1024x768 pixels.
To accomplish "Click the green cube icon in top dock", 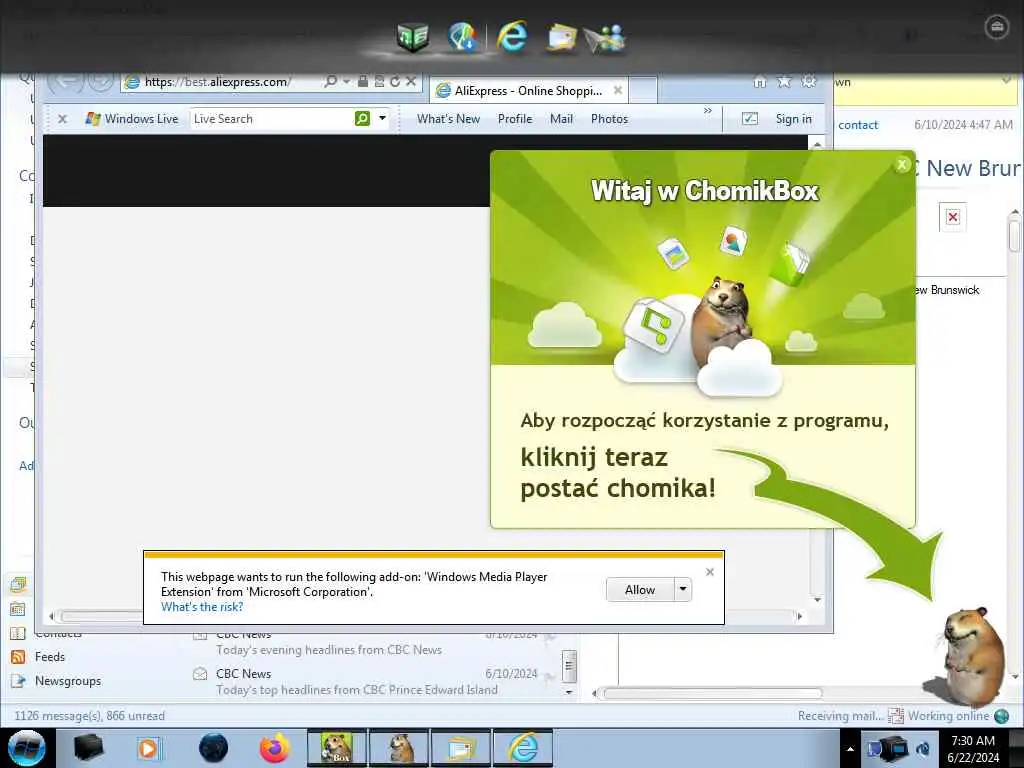I will pos(413,37).
